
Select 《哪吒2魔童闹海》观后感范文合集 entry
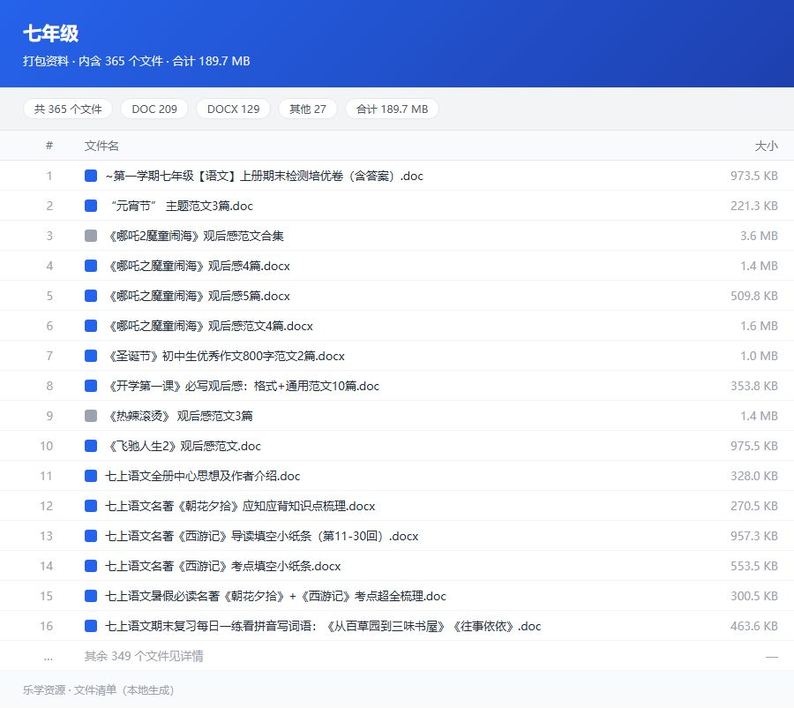point(194,235)
